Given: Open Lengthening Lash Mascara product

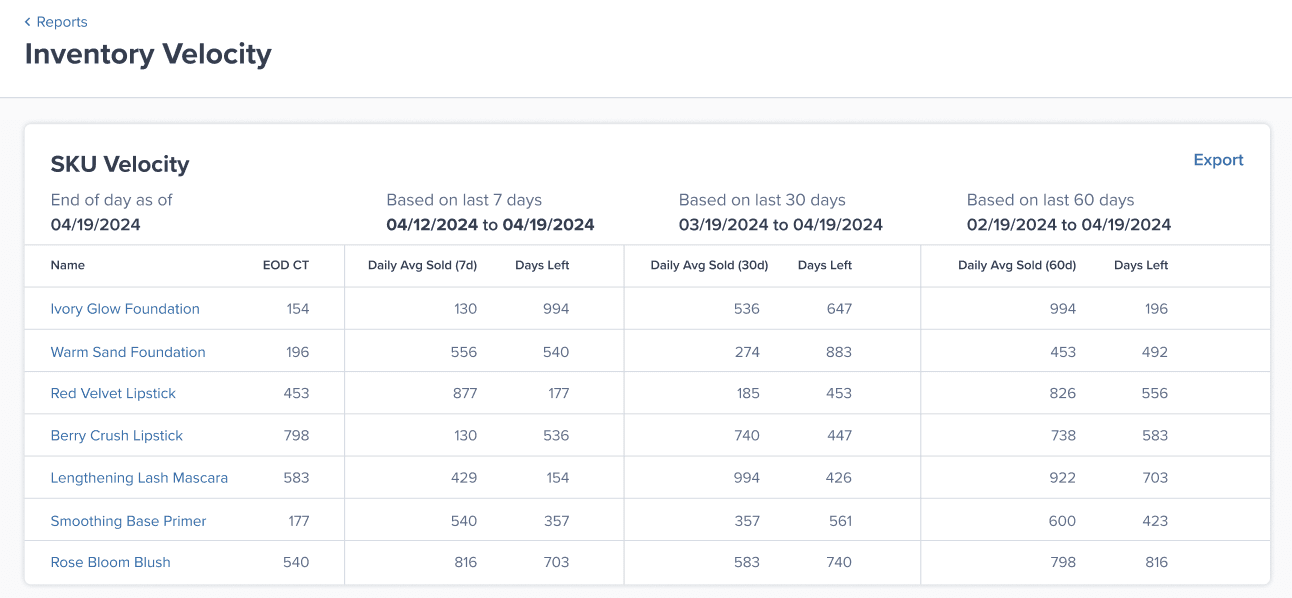Looking at the screenshot, I should point(139,478).
